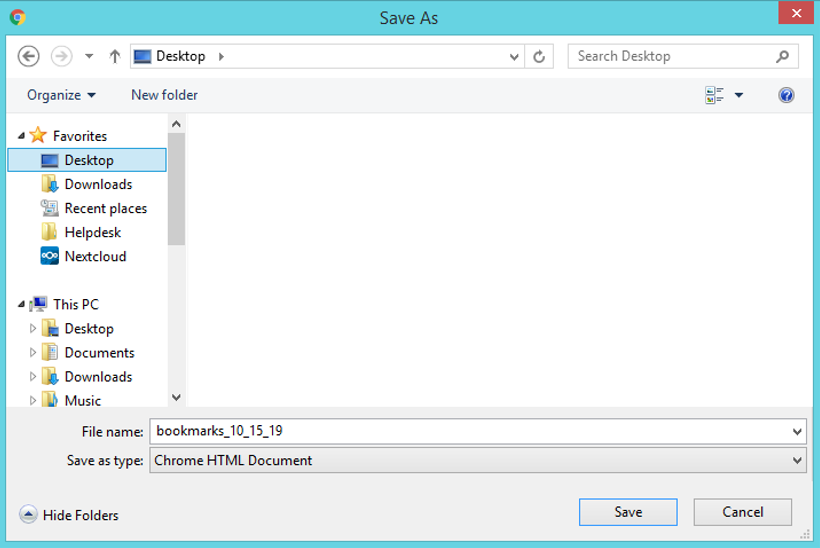Select Favorites in the navigation pane

point(80,136)
